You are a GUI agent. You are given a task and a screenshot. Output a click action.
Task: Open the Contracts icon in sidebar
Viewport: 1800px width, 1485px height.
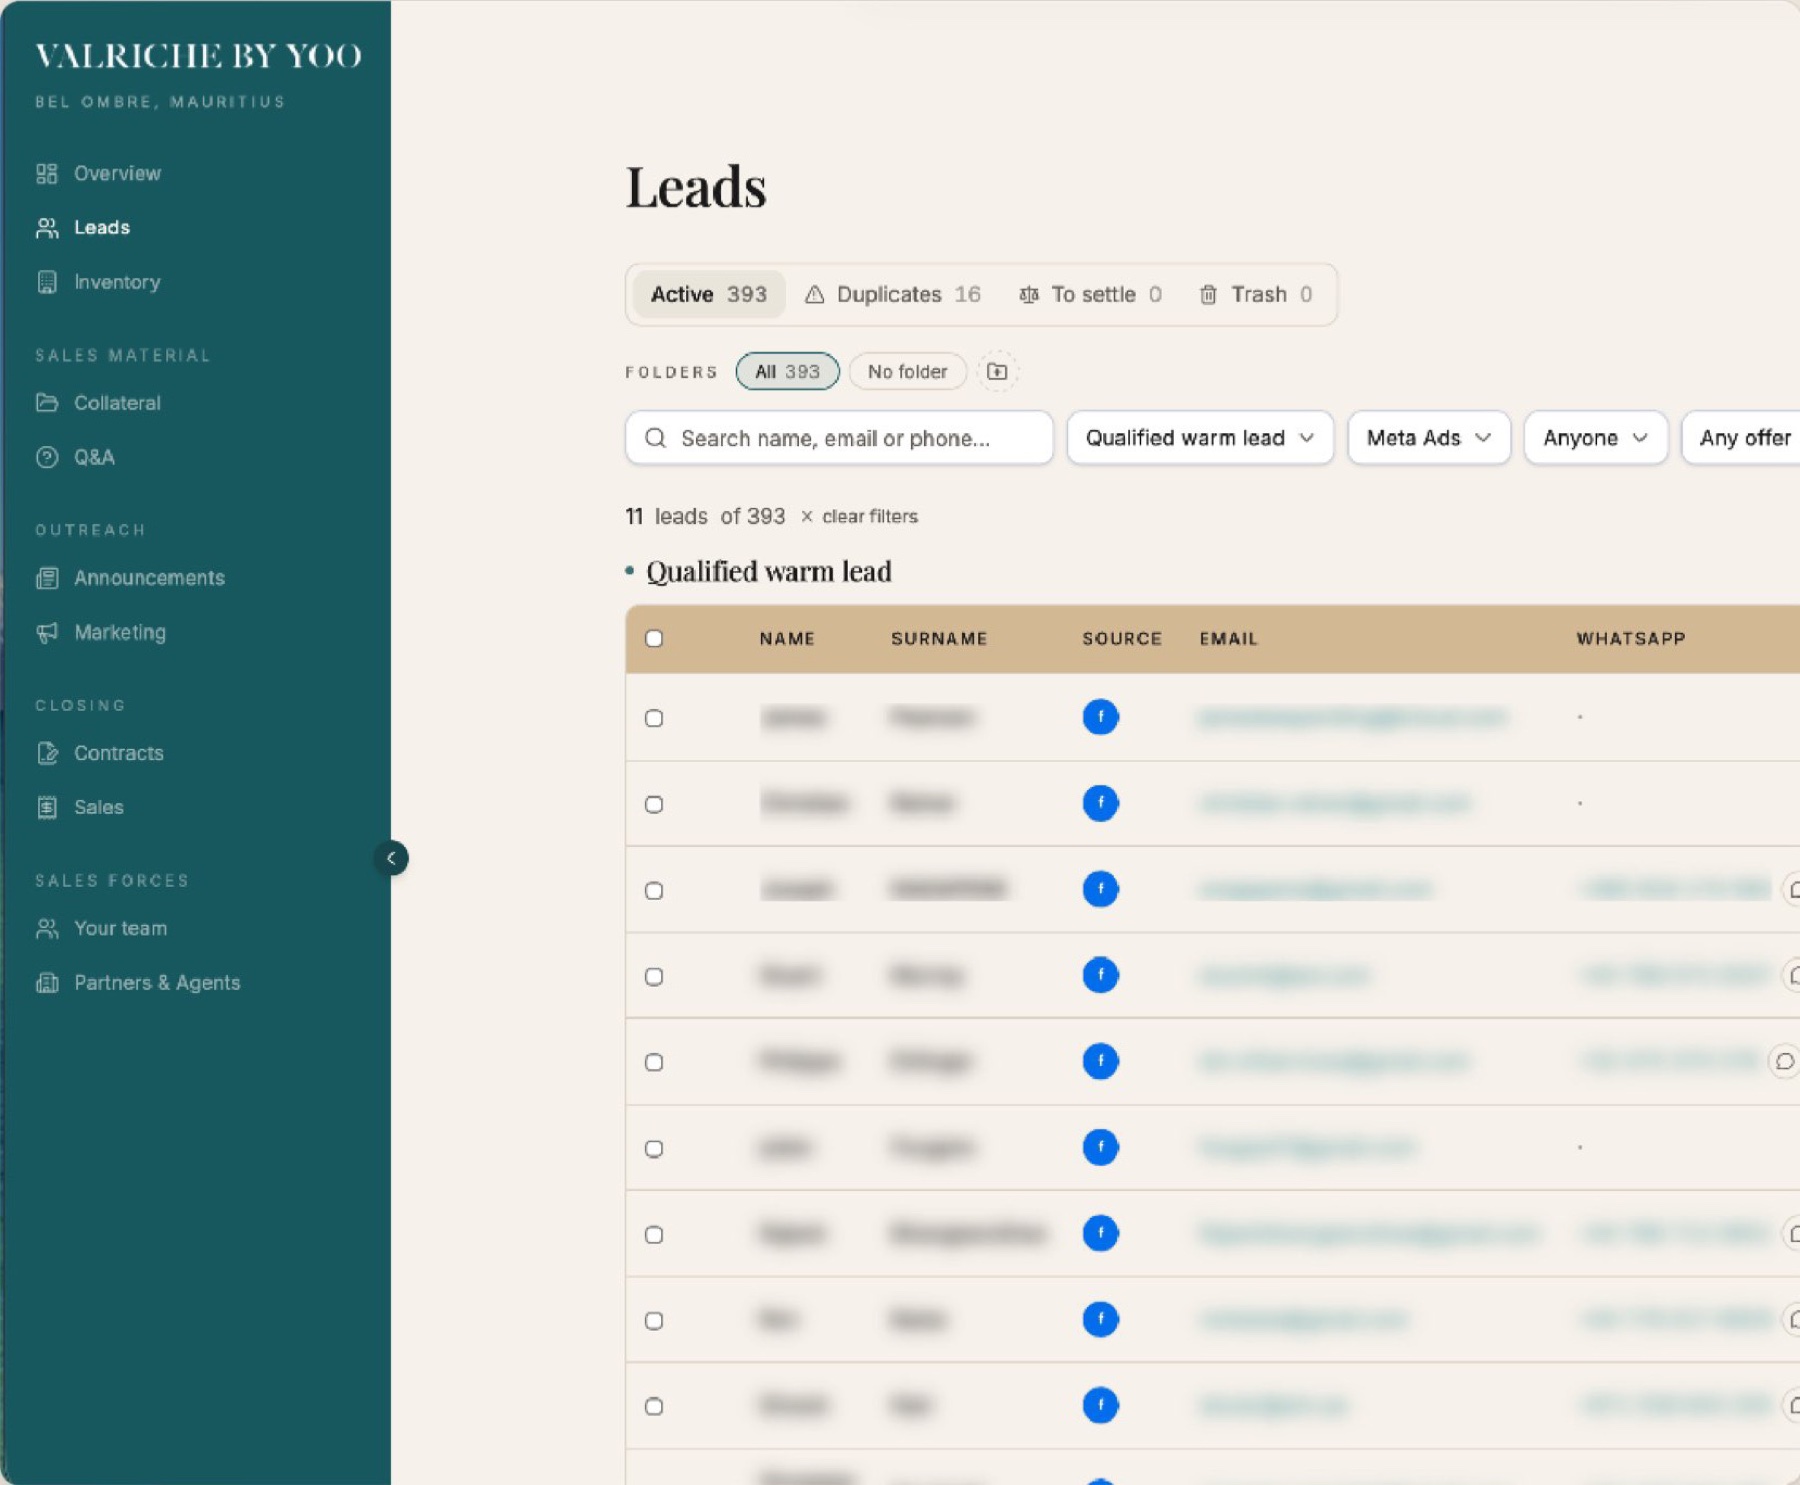pos(47,753)
